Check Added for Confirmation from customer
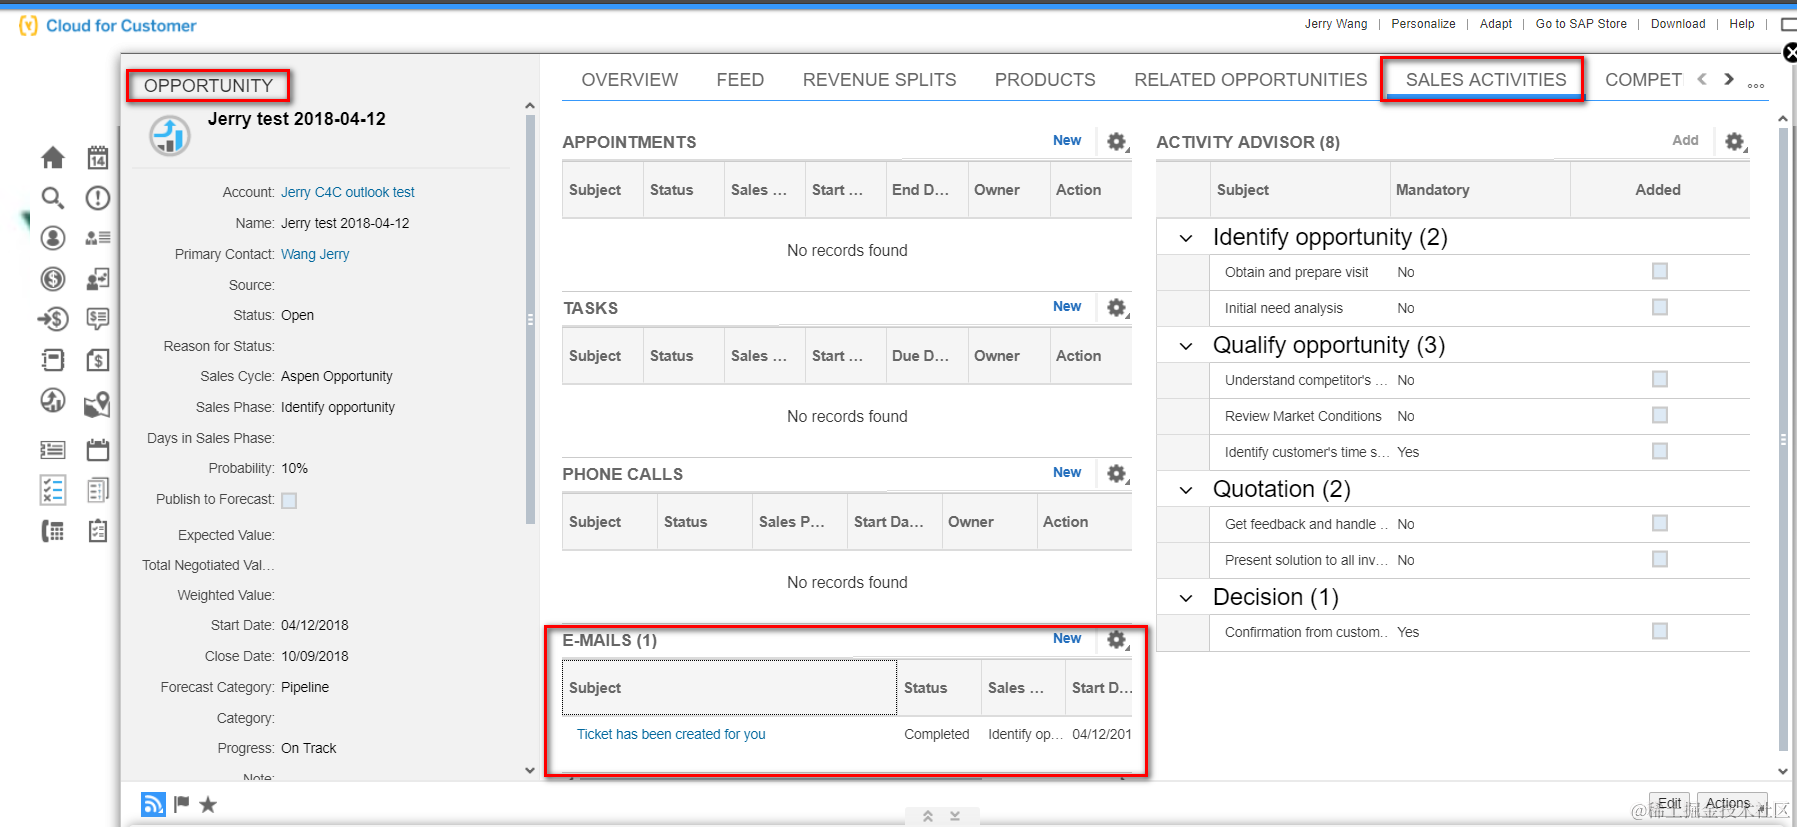 tap(1660, 631)
